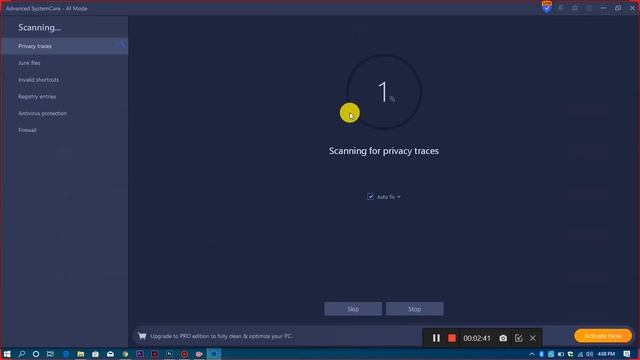Image resolution: width=640 pixels, height=360 pixels.
Task: Click the circular scan progress indicator
Action: 384,92
